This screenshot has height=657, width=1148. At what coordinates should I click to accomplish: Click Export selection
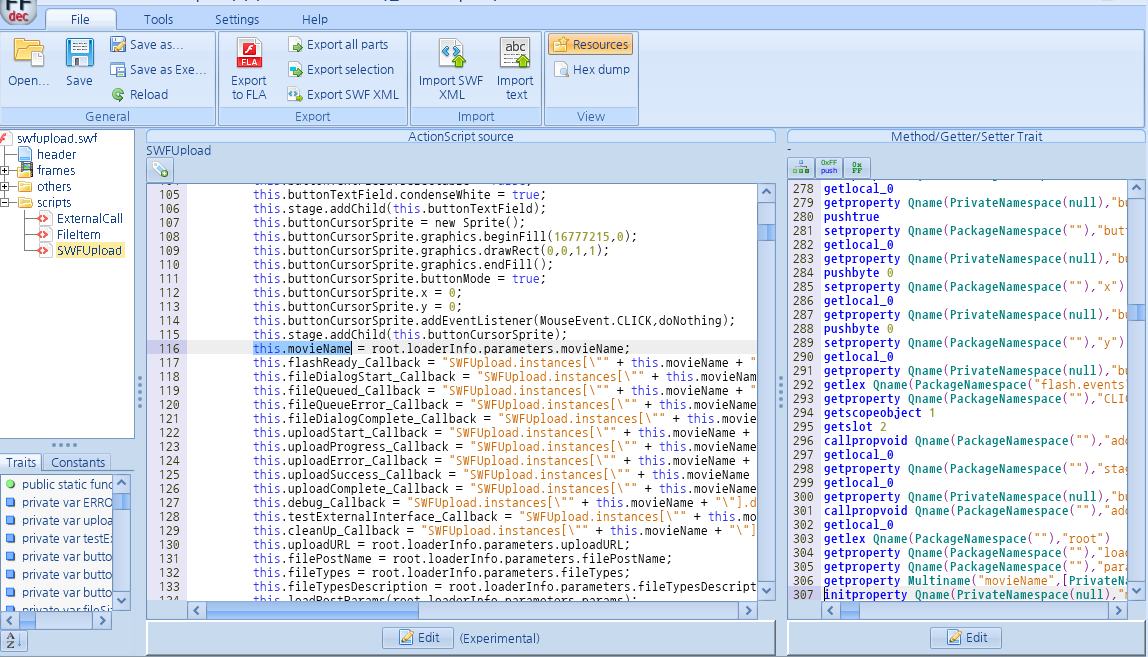[341, 70]
